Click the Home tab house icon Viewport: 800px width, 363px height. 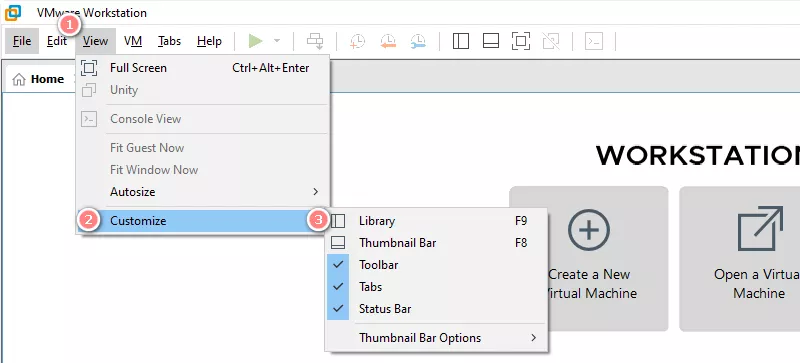click(x=19, y=80)
